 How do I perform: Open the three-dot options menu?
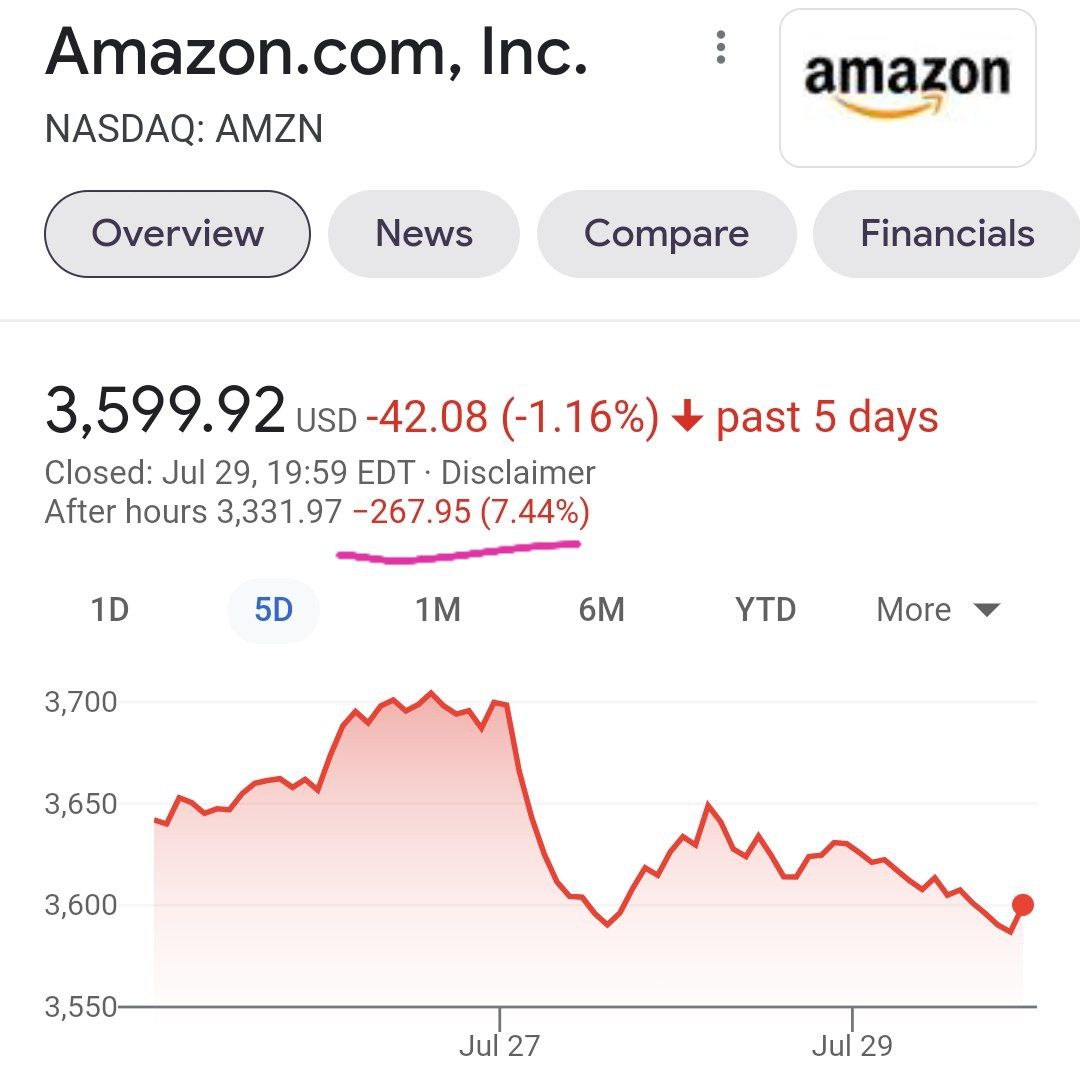[x=721, y=48]
